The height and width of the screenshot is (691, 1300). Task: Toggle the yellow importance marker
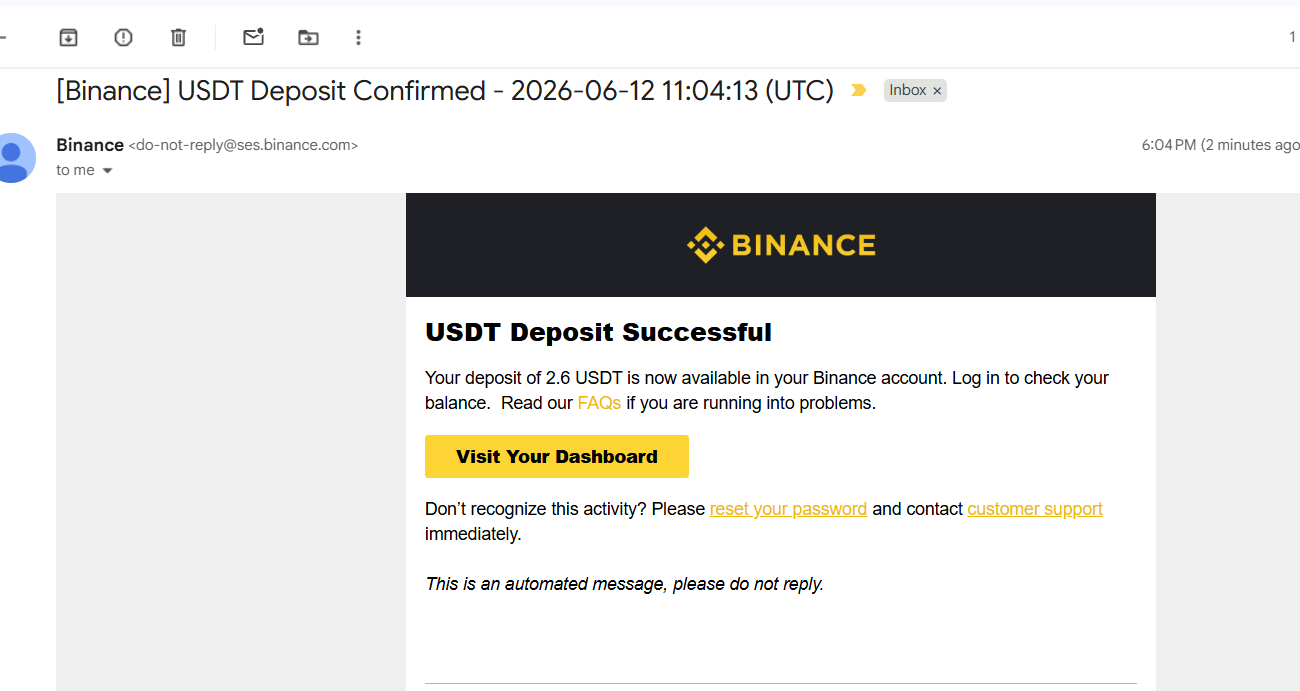click(x=858, y=90)
